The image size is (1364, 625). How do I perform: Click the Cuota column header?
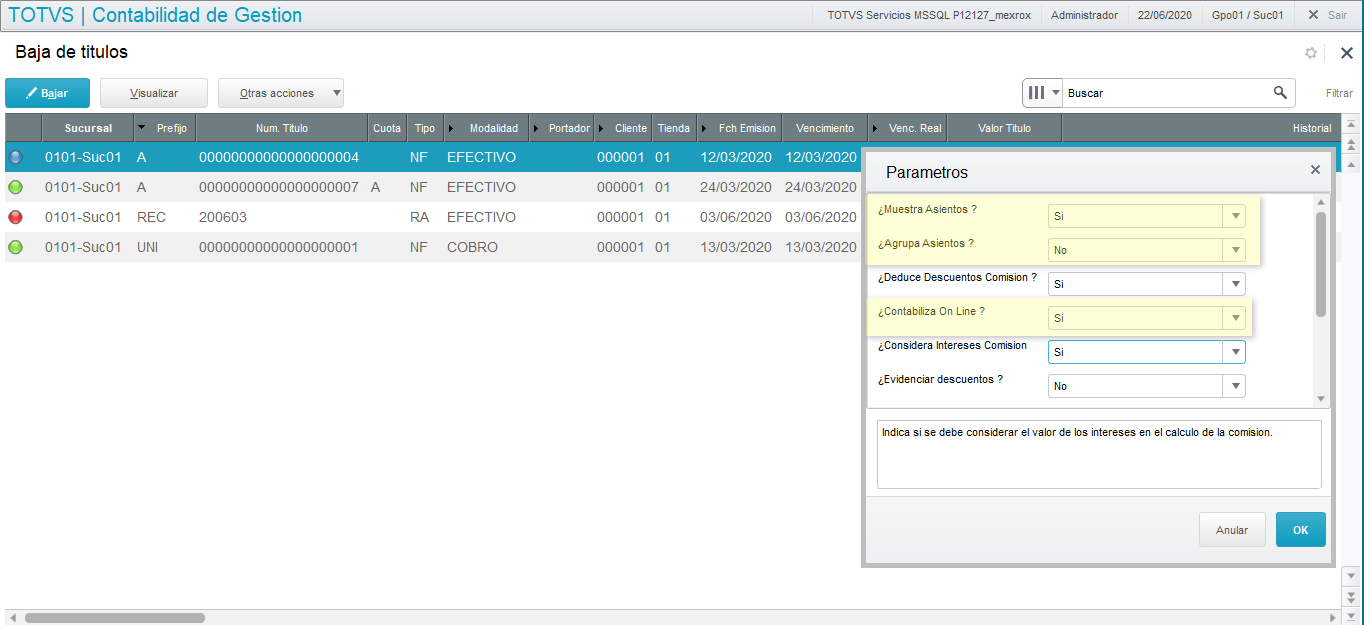(387, 128)
